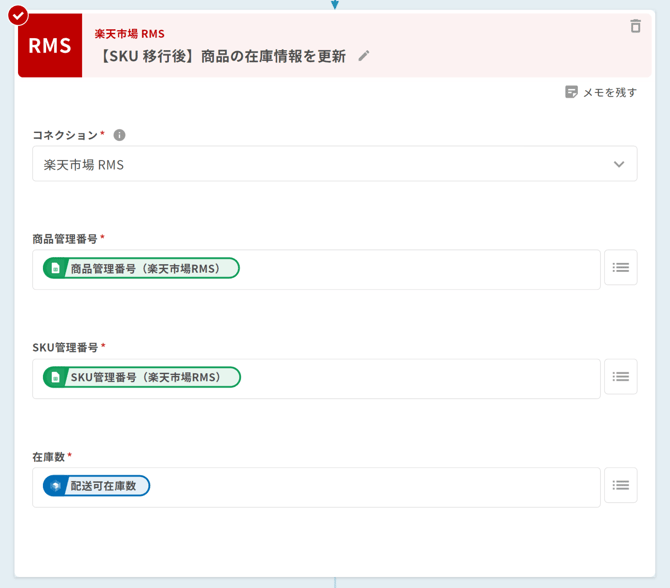670x588 pixels.
Task: Click the connector arrow above the step card
Action: 335,5
